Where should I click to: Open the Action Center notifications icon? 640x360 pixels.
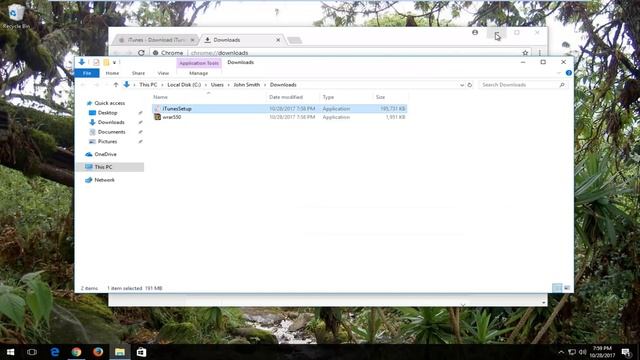(x=627, y=352)
